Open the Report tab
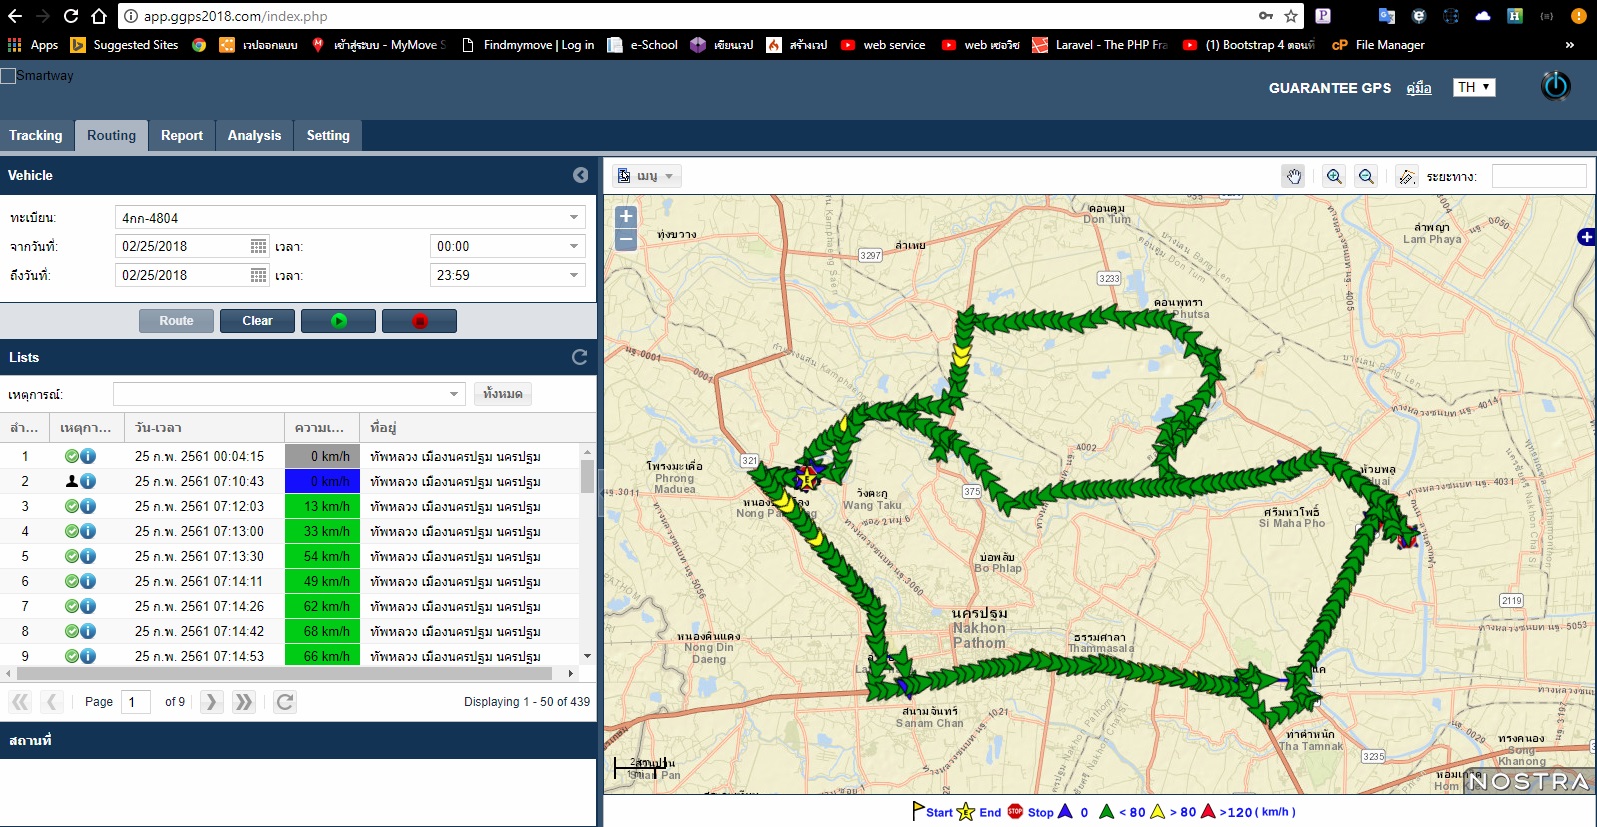Viewport: 1597px width, 827px height. 181,135
